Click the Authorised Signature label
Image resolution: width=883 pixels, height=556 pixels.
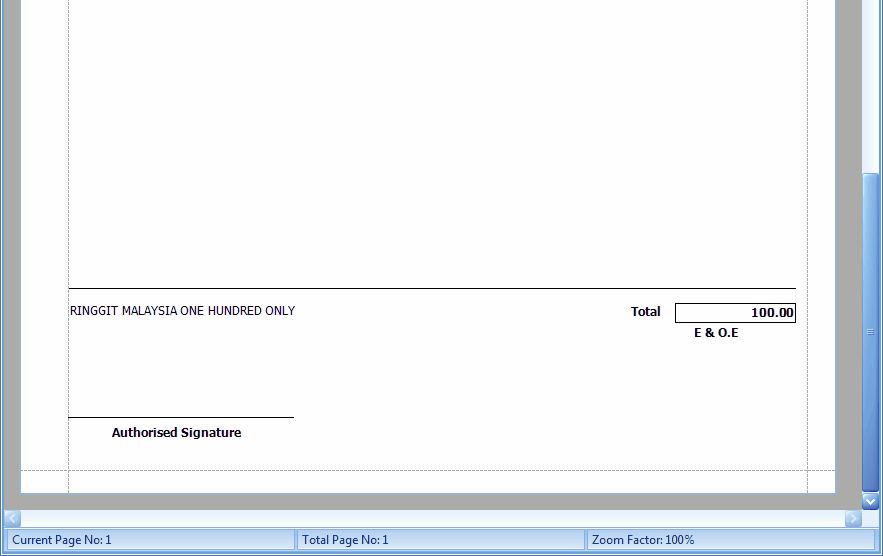(176, 433)
